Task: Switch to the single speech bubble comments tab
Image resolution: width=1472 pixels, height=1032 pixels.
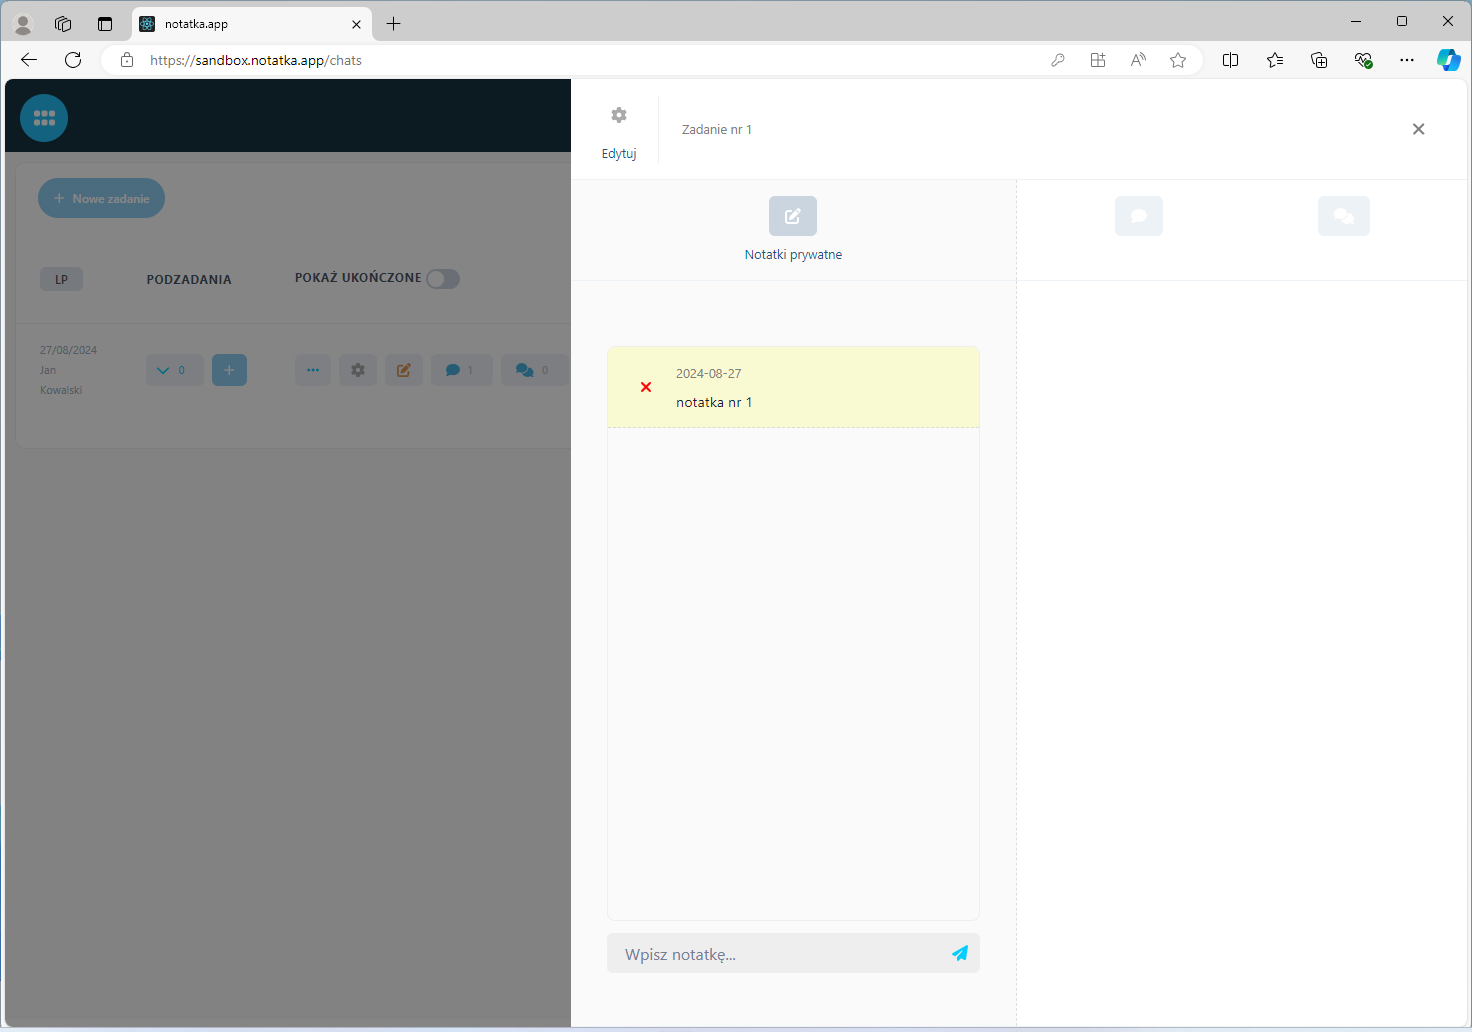Action: tap(1138, 216)
